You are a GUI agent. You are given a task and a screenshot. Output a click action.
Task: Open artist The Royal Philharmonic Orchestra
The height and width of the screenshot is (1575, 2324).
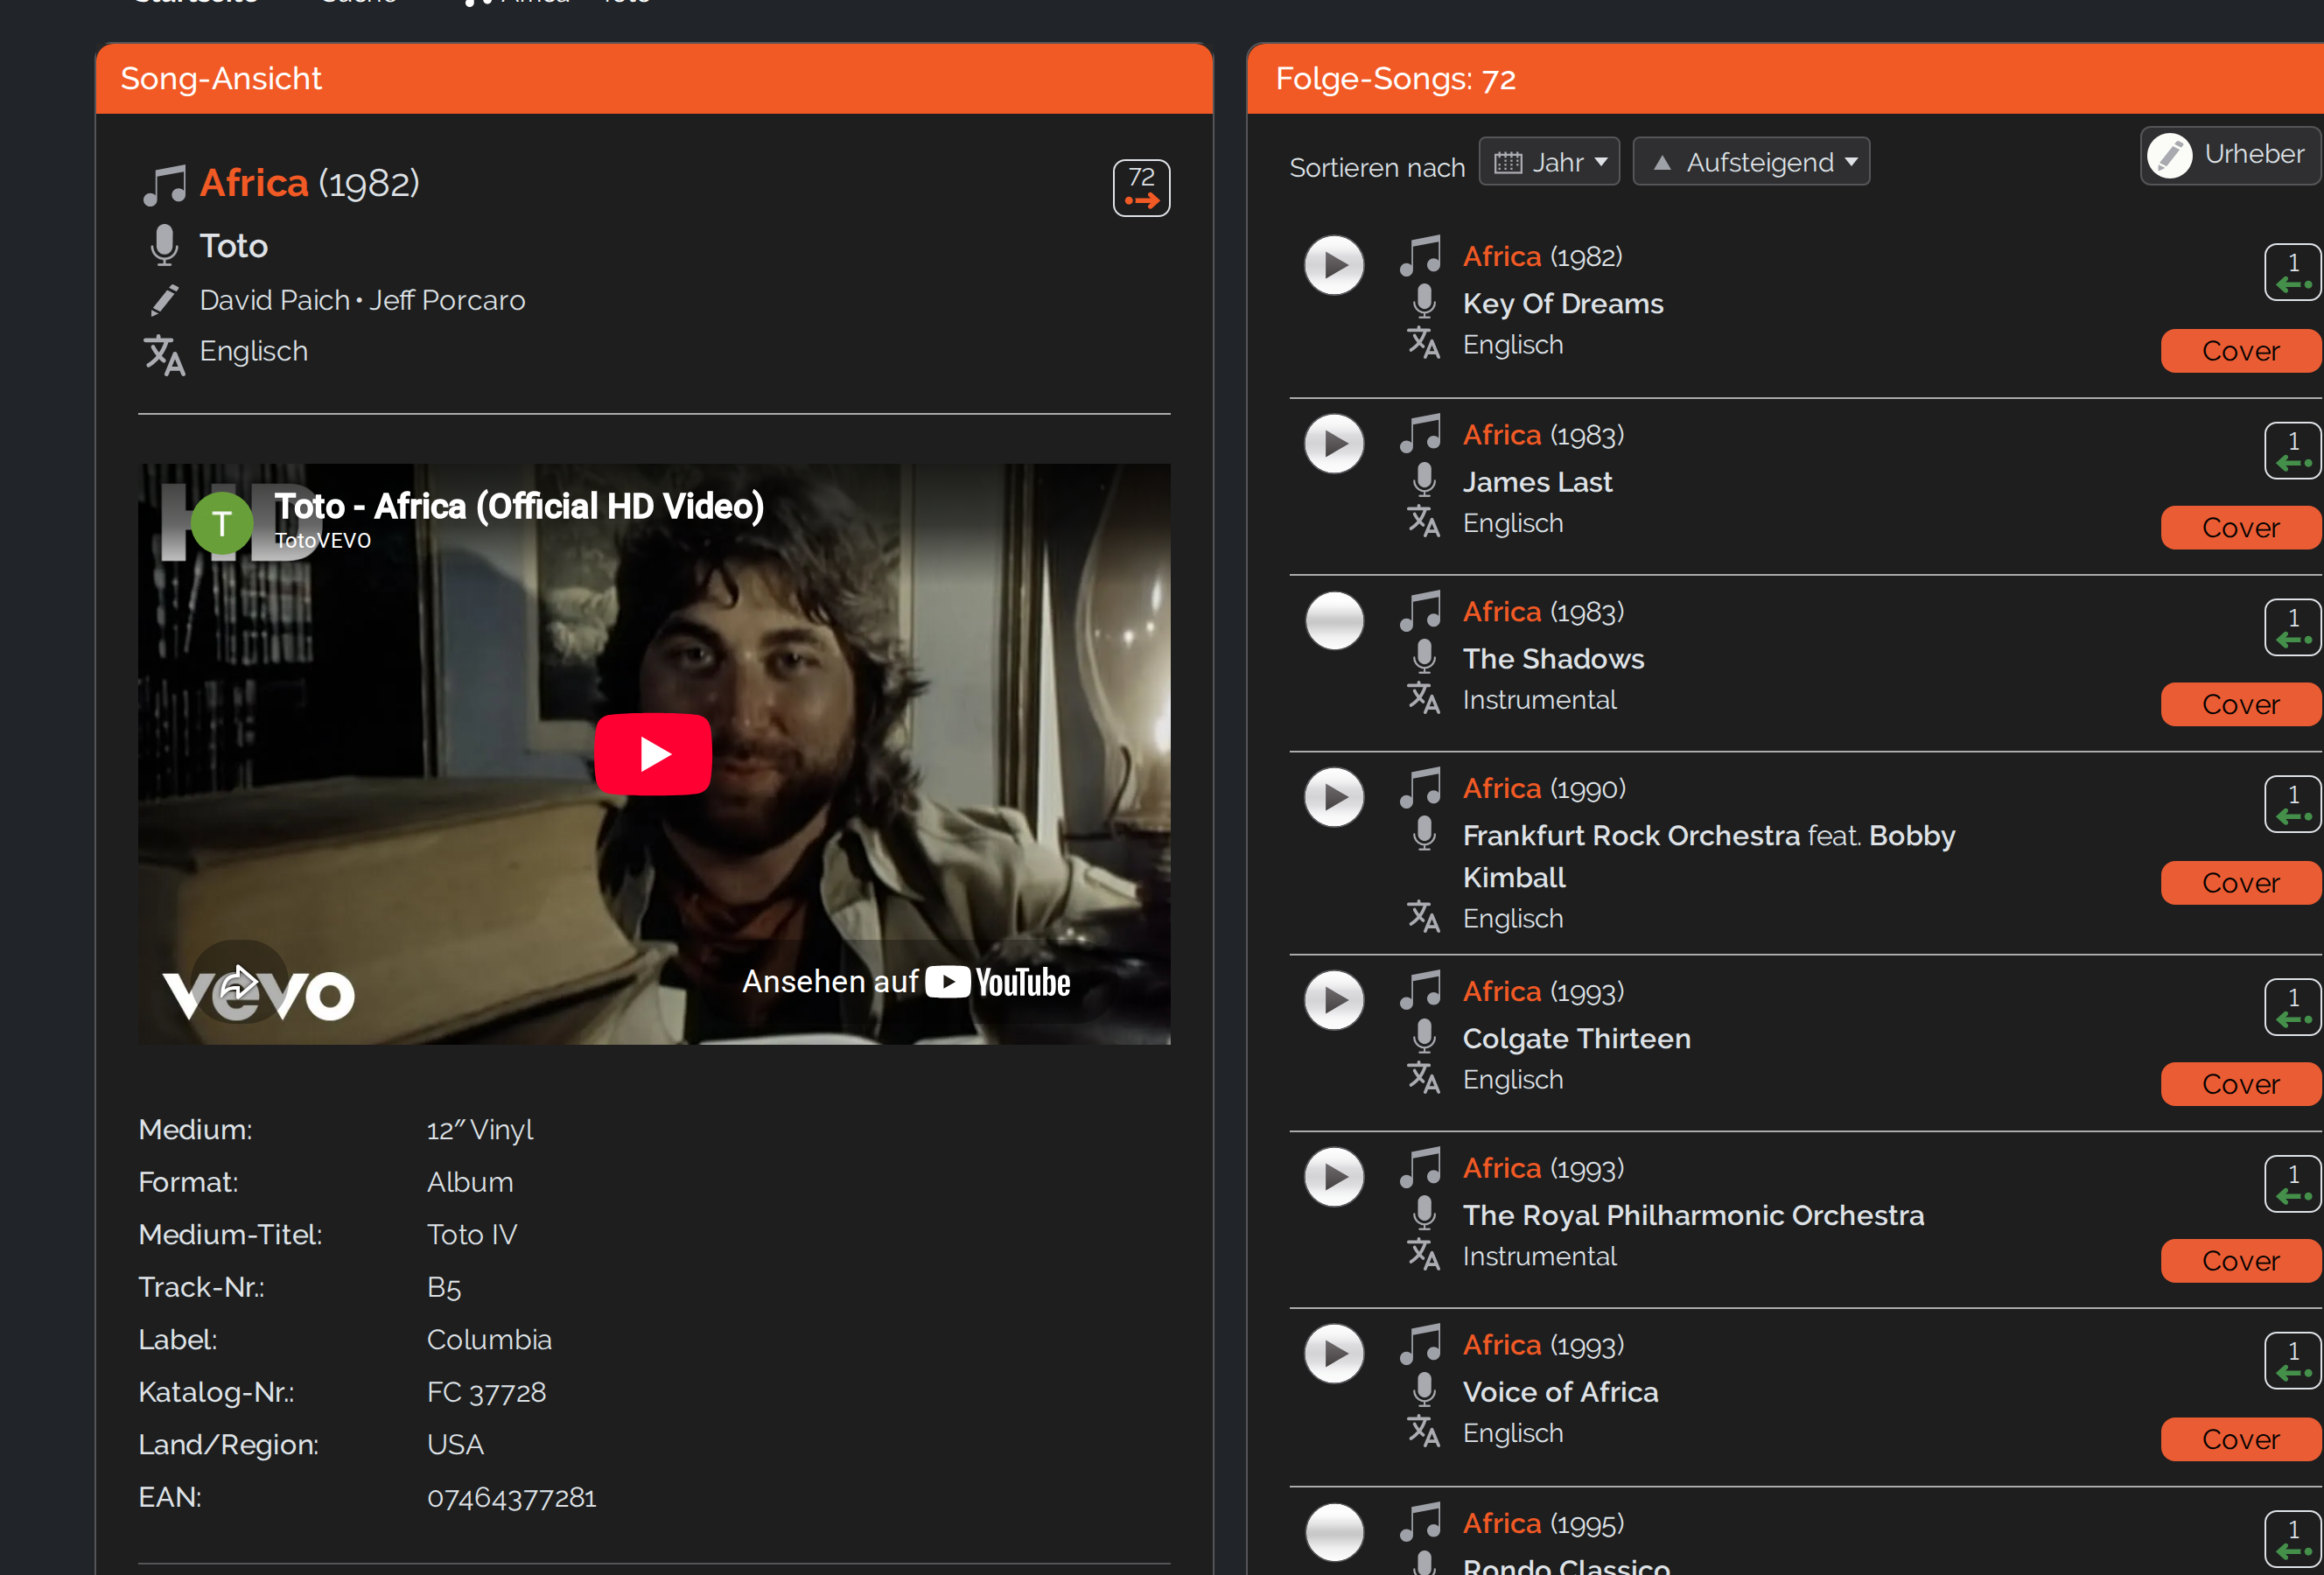1693,1215
